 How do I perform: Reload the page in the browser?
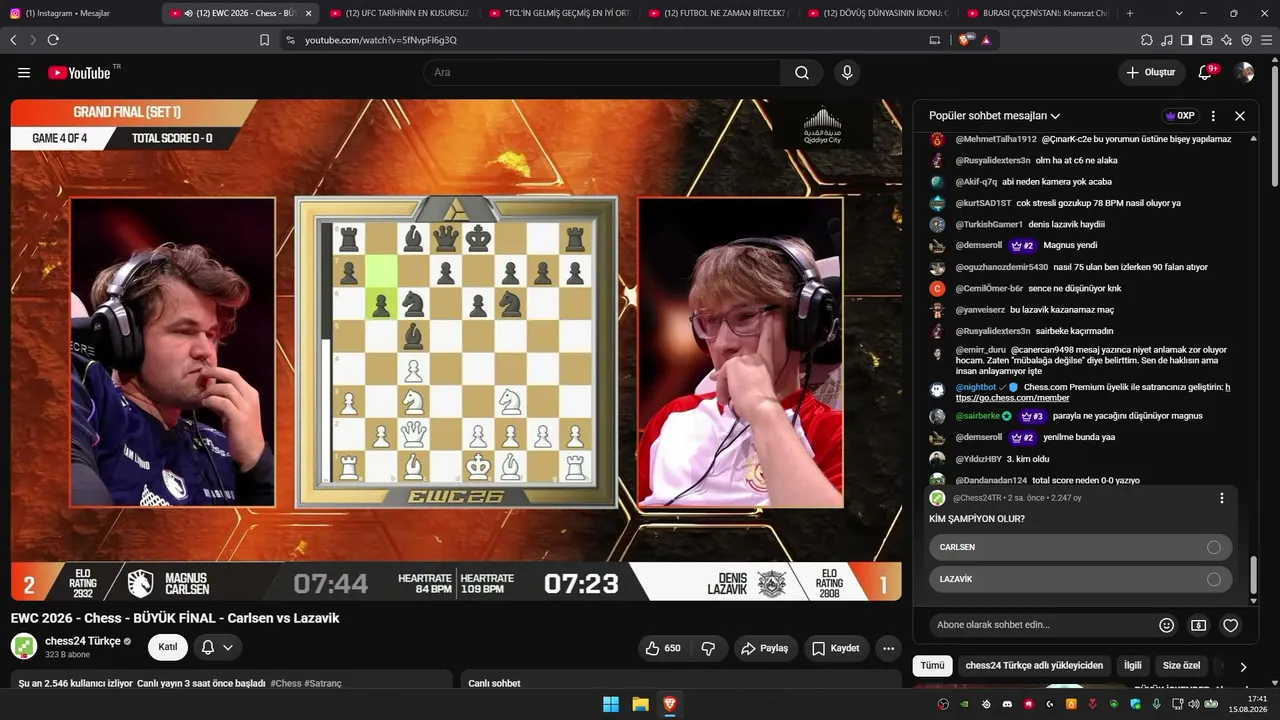click(53, 40)
